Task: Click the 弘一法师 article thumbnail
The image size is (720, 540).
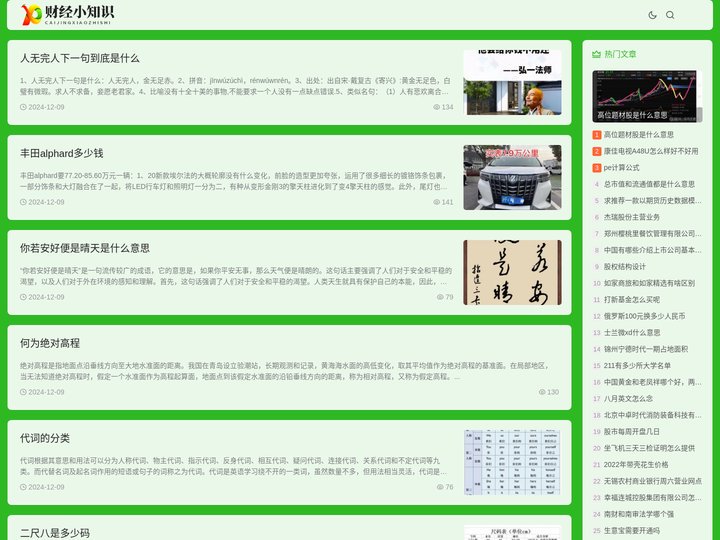Action: pos(512,83)
